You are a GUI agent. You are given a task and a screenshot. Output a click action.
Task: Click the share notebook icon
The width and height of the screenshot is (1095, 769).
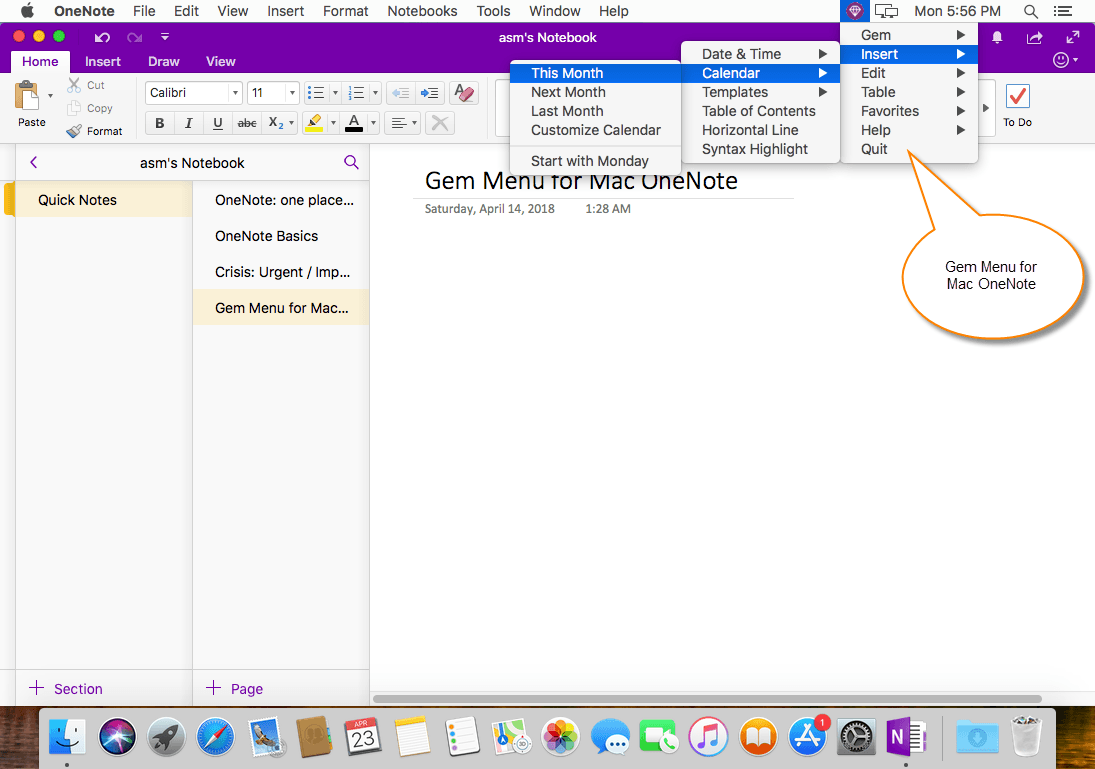(1035, 38)
